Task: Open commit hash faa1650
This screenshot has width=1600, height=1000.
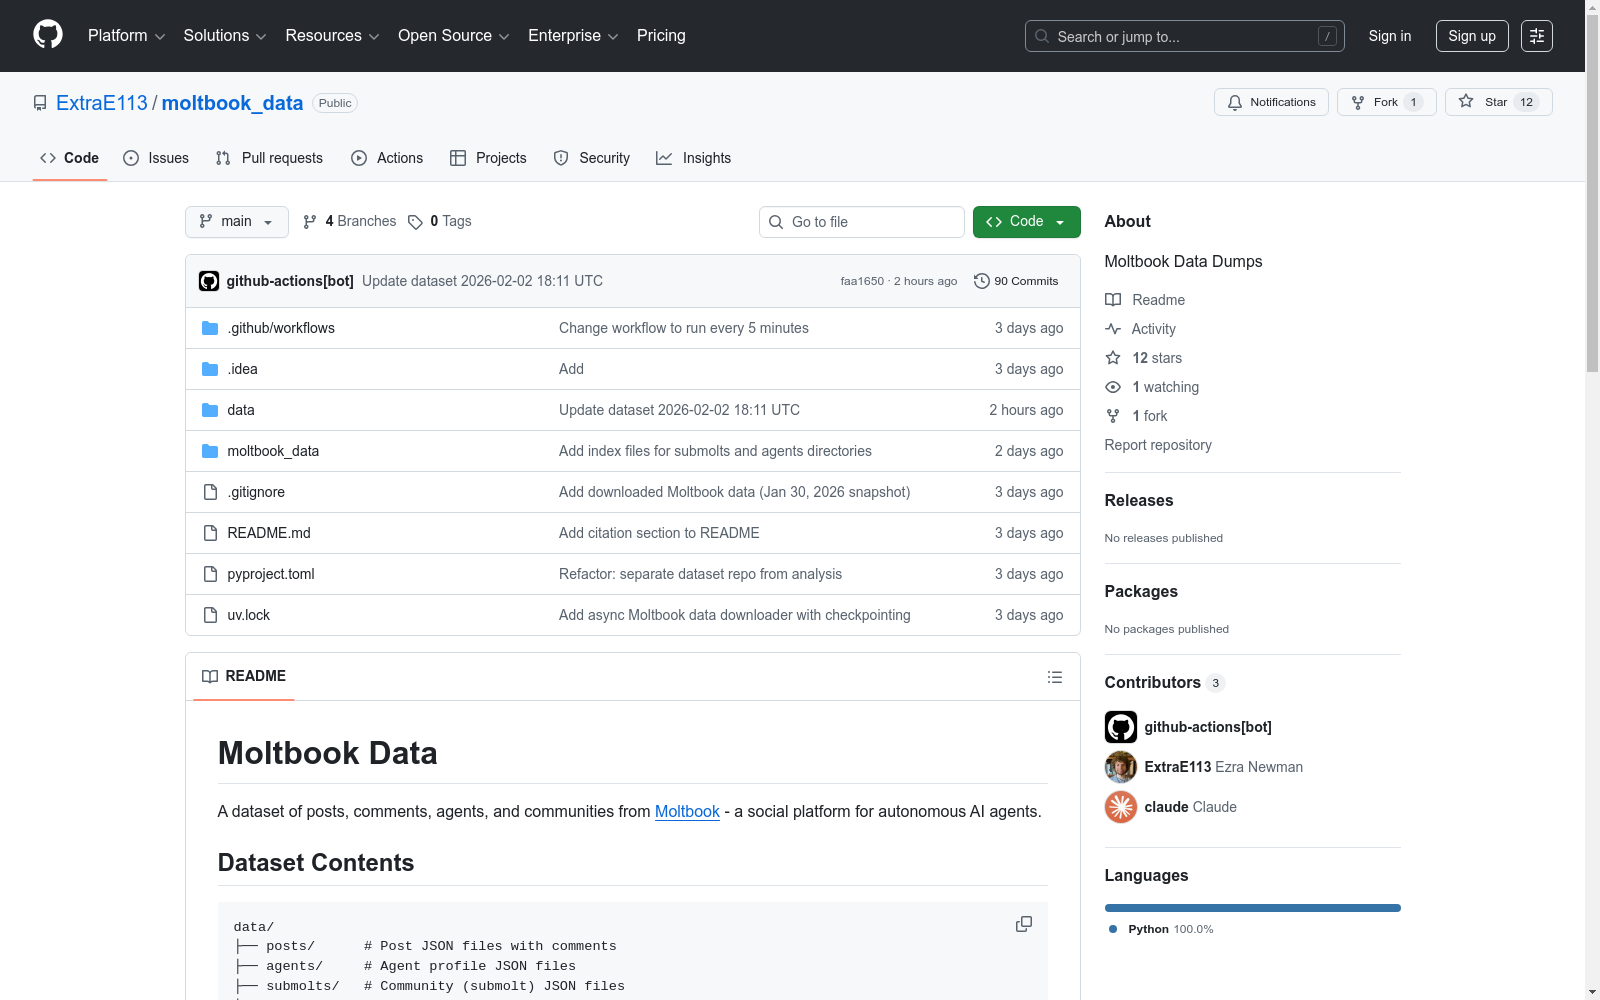Action: point(862,281)
